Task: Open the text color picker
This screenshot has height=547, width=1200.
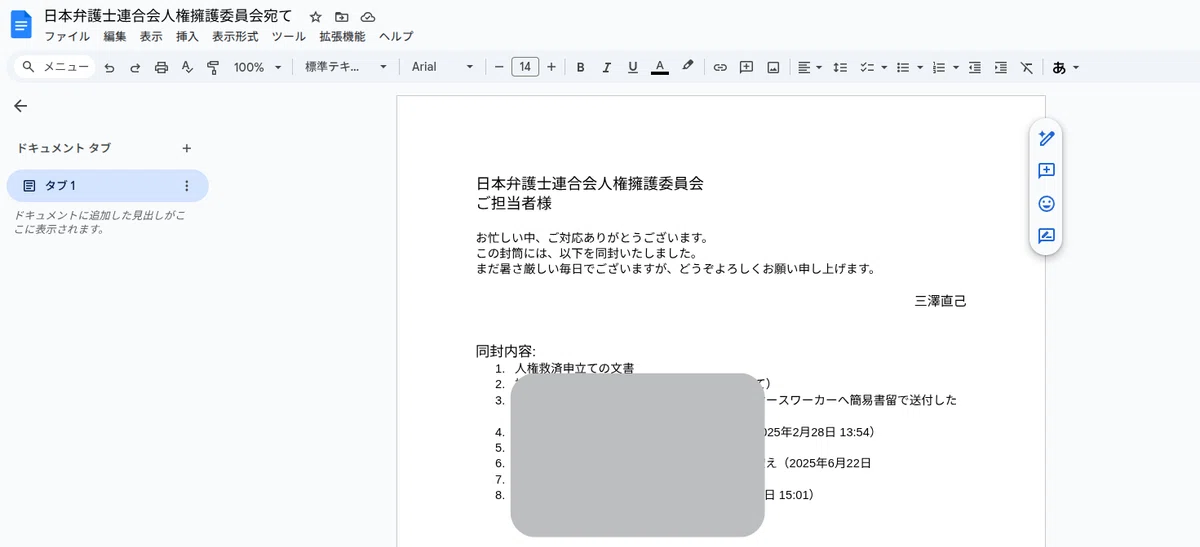Action: point(659,67)
